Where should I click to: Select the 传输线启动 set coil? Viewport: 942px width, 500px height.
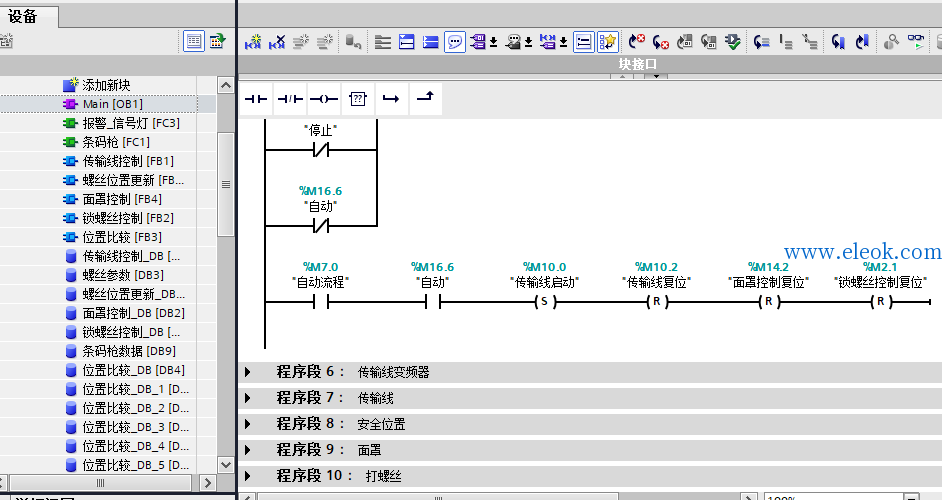pos(545,302)
